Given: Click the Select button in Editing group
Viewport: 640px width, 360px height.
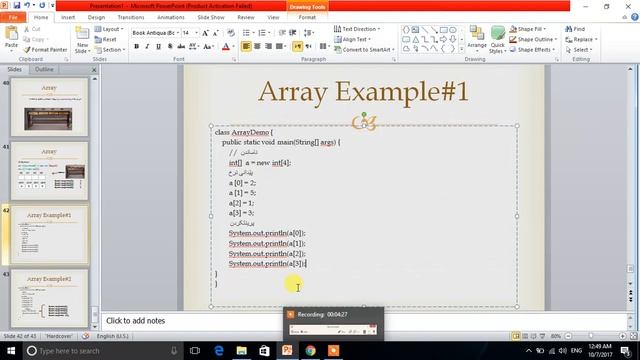Looking at the screenshot, I should [579, 49].
